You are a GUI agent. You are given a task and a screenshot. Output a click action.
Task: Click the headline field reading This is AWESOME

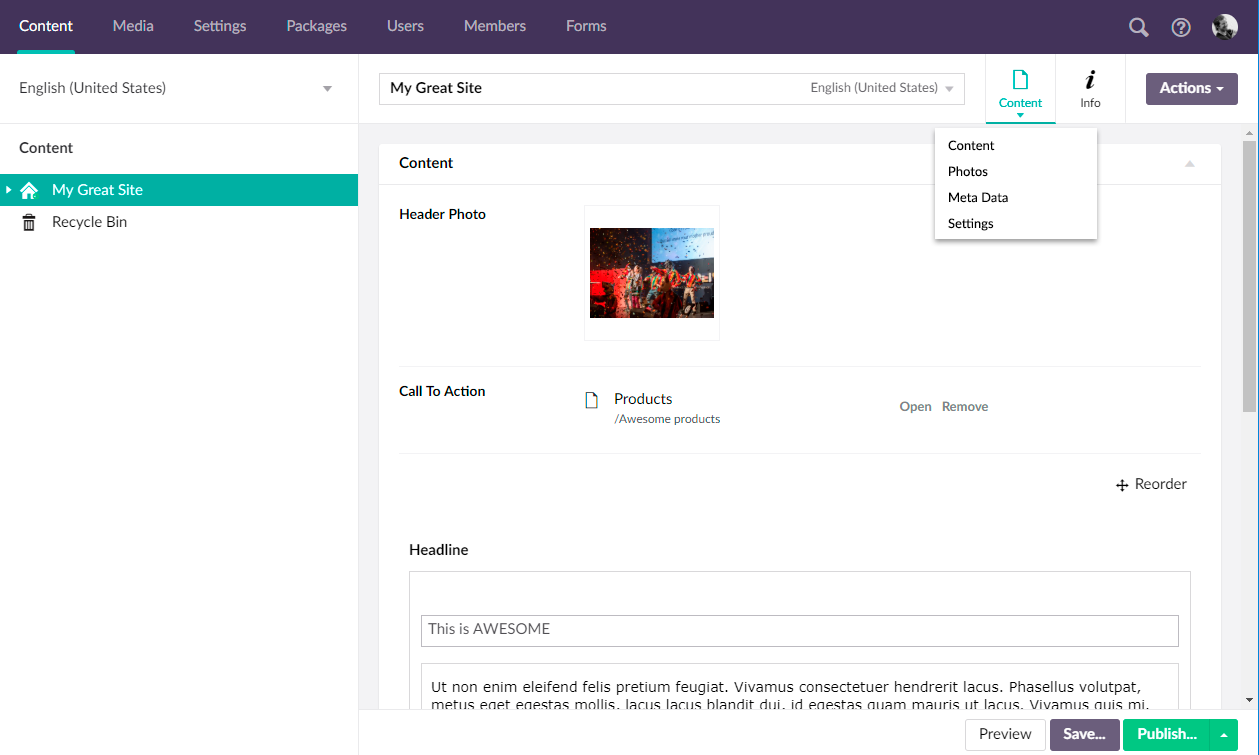point(799,630)
